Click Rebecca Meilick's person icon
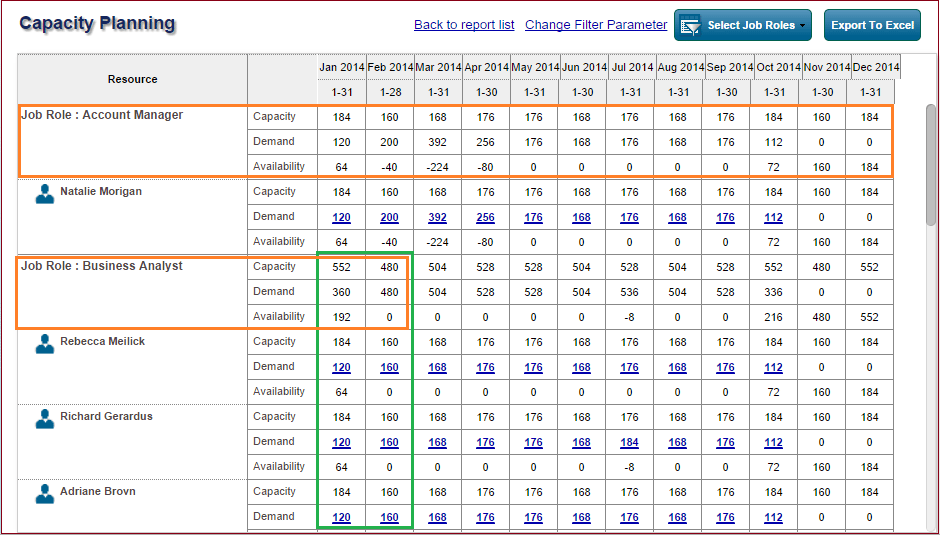This screenshot has height=535, width=940. [x=44, y=344]
